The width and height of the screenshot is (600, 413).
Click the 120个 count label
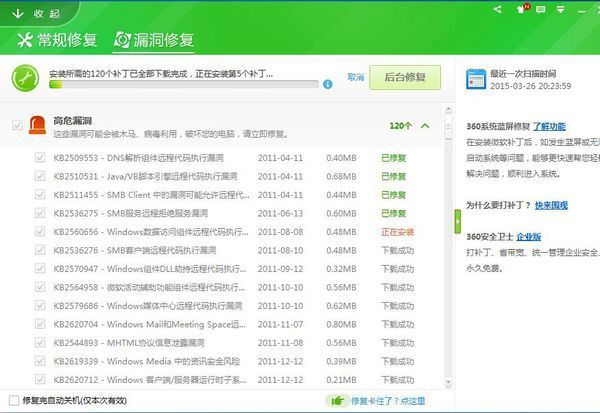[401, 126]
